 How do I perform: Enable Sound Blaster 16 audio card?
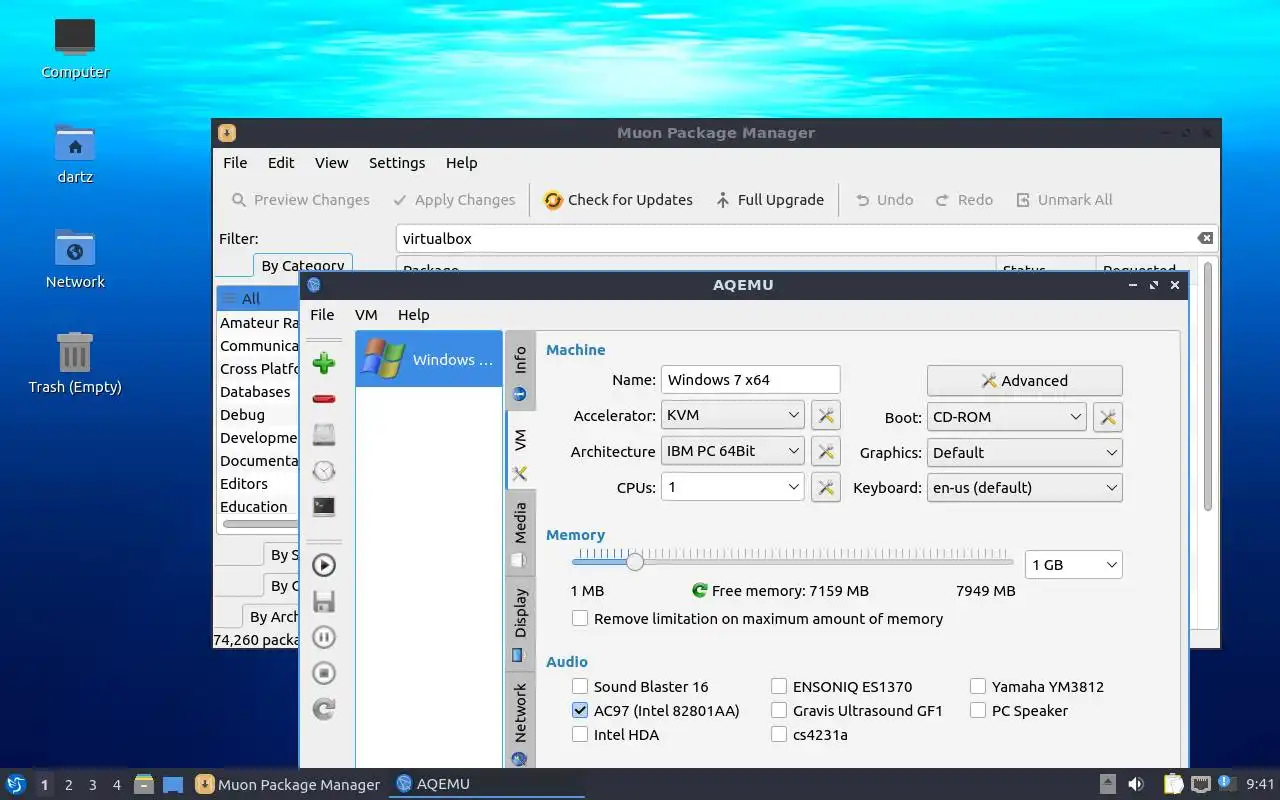(x=580, y=686)
